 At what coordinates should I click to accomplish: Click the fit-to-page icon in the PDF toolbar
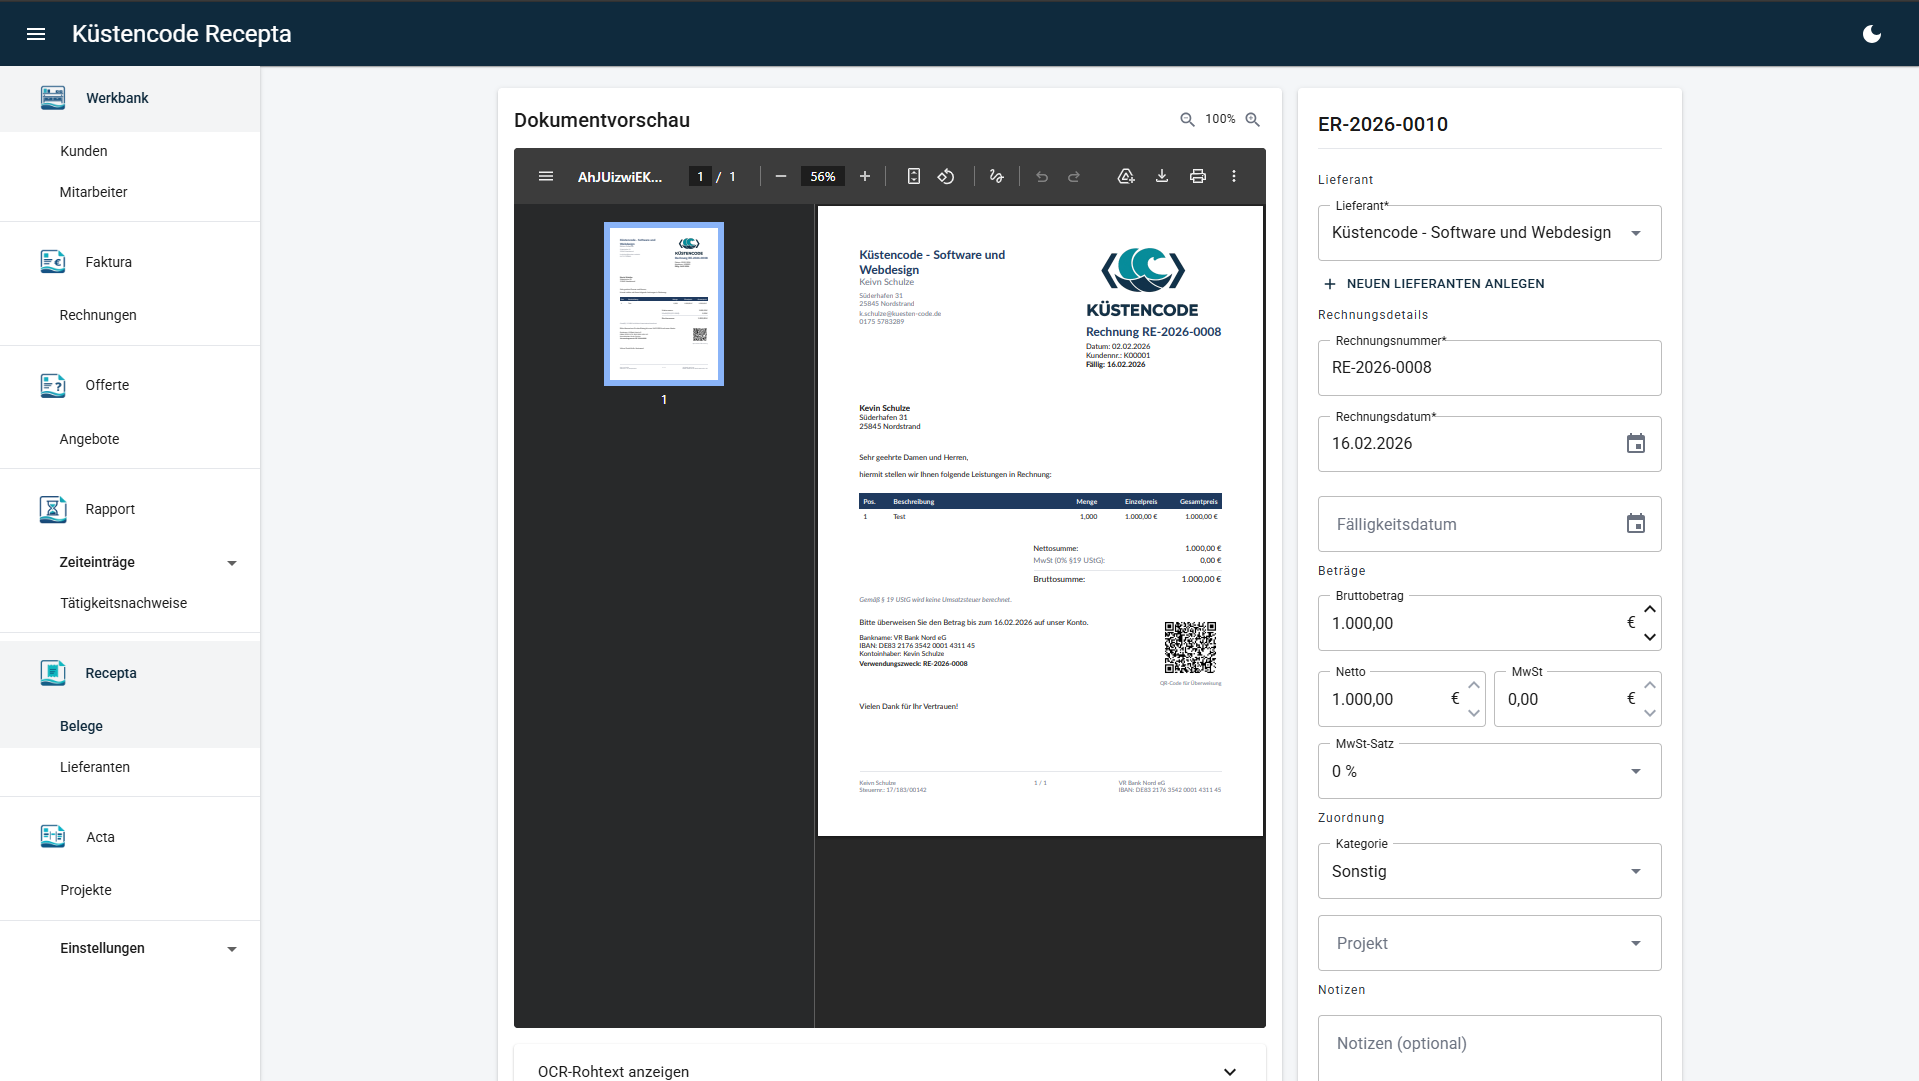913,176
